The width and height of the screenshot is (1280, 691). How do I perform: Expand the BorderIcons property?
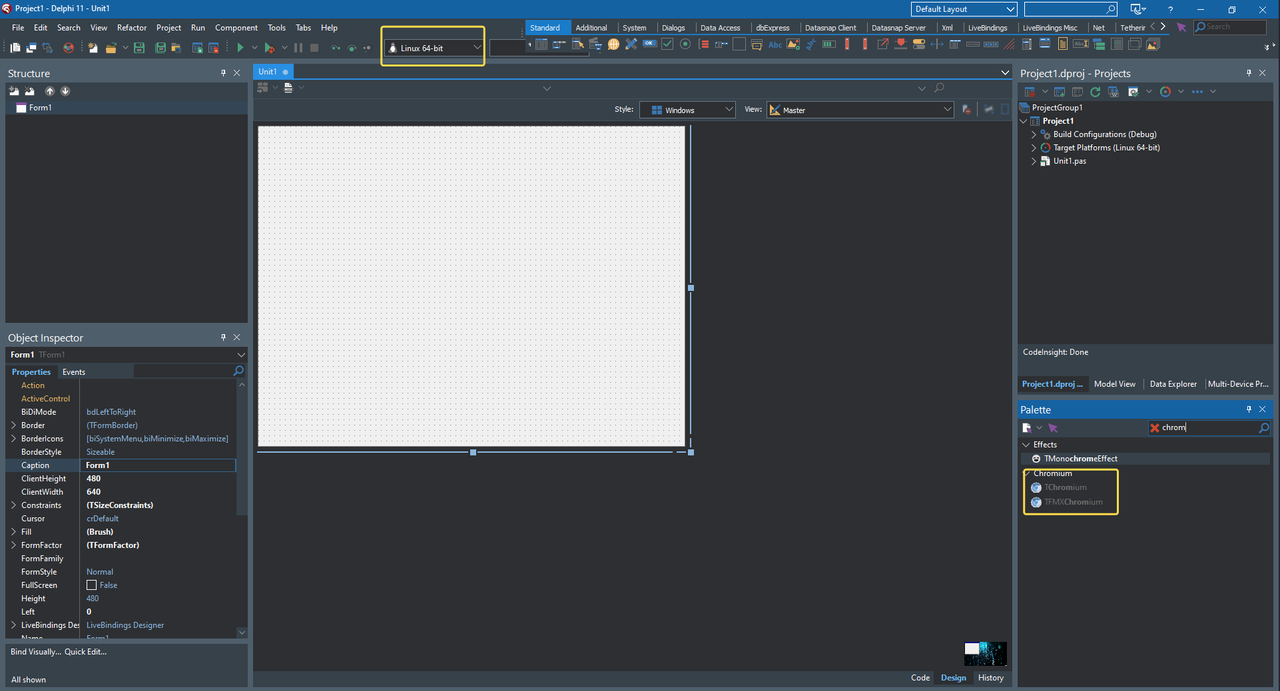(13, 439)
